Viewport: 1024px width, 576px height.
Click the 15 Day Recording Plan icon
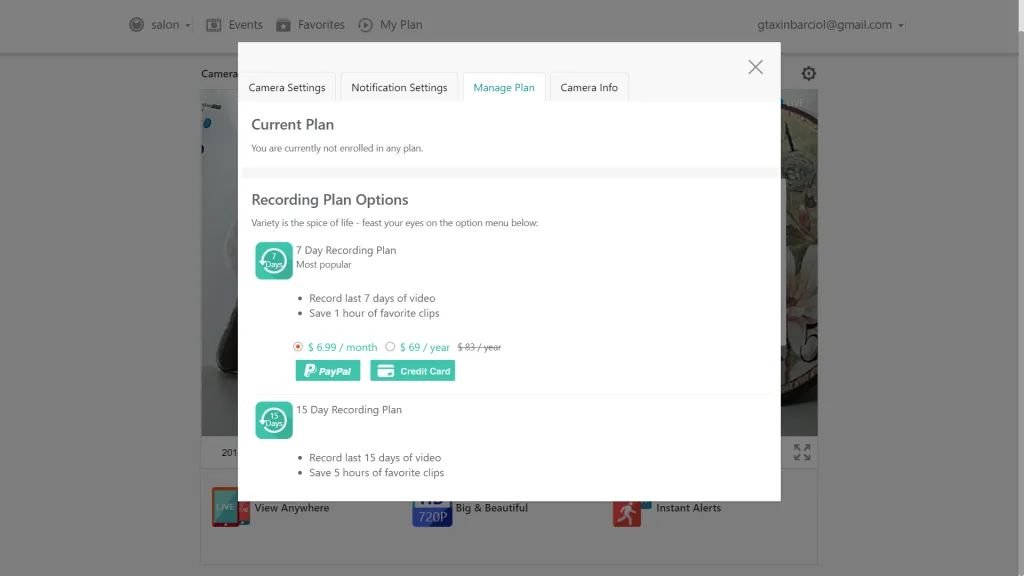click(x=273, y=420)
